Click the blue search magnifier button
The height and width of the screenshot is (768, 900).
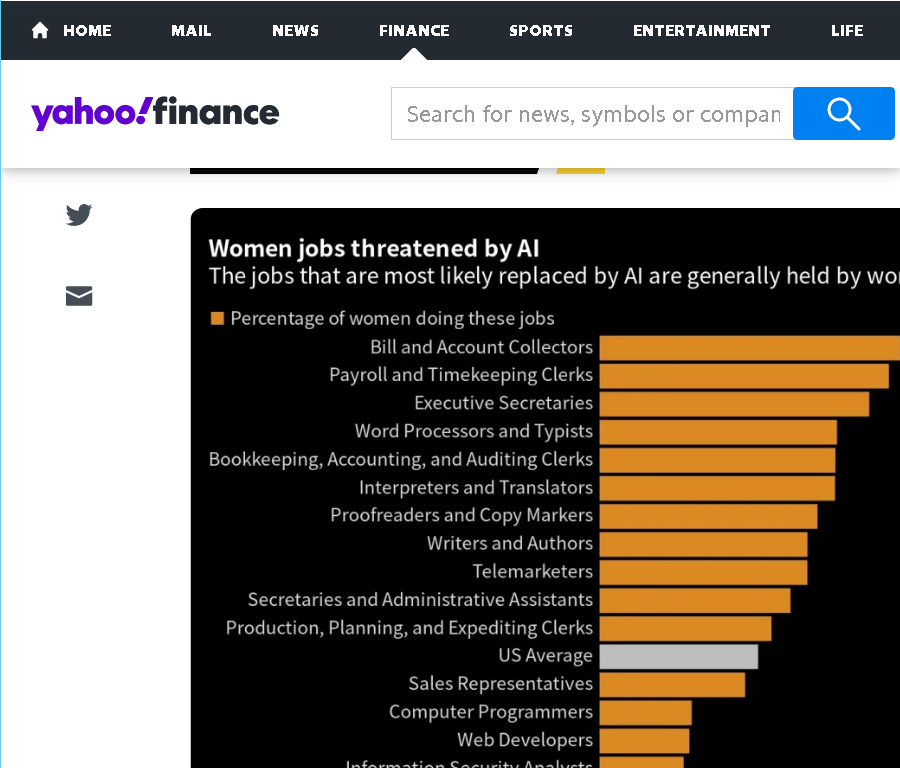coord(843,114)
